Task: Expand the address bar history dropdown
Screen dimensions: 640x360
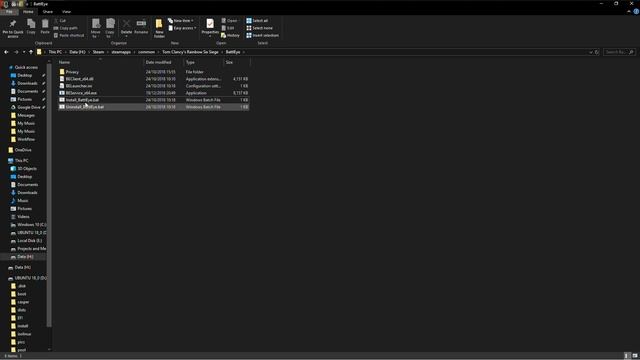Action: [x=591, y=52]
